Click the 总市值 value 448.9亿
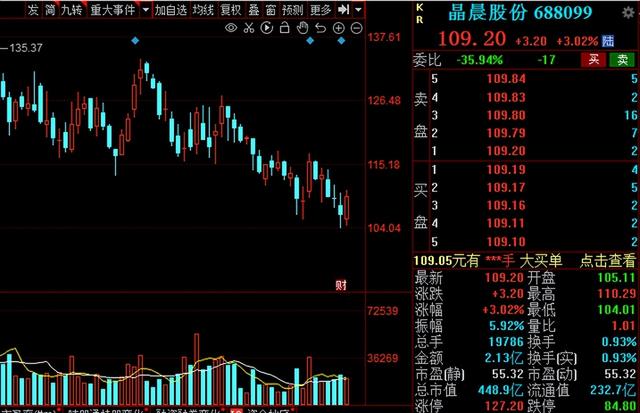The width and height of the screenshot is (640, 413). (x=501, y=390)
